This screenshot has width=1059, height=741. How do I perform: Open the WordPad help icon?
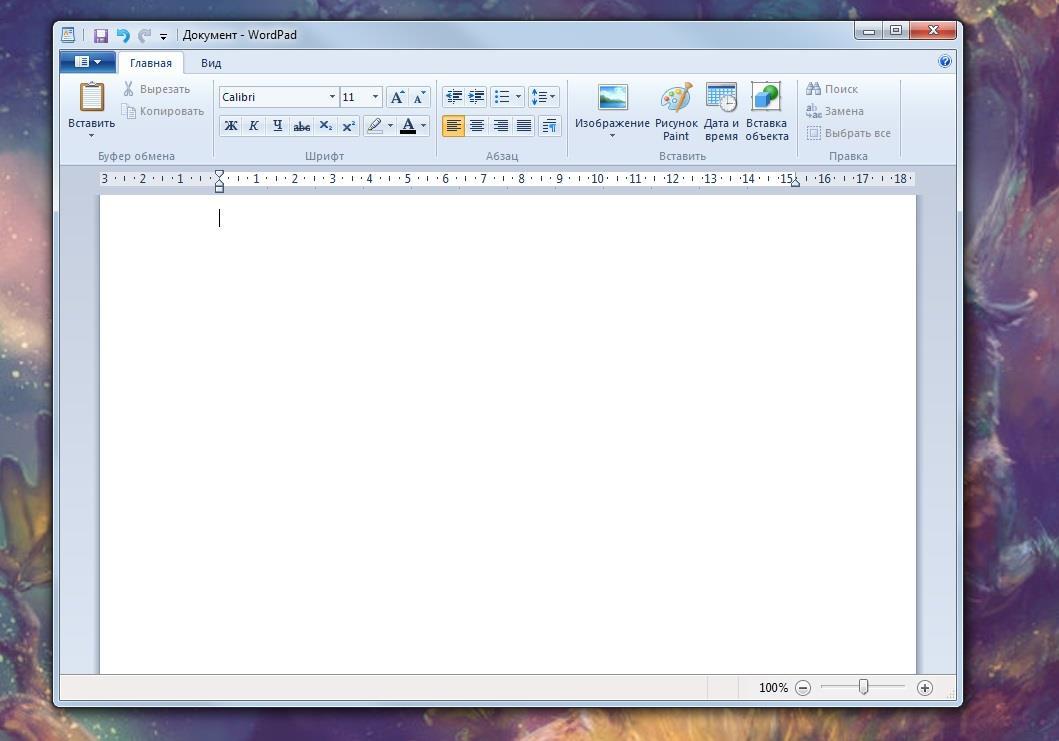945,62
